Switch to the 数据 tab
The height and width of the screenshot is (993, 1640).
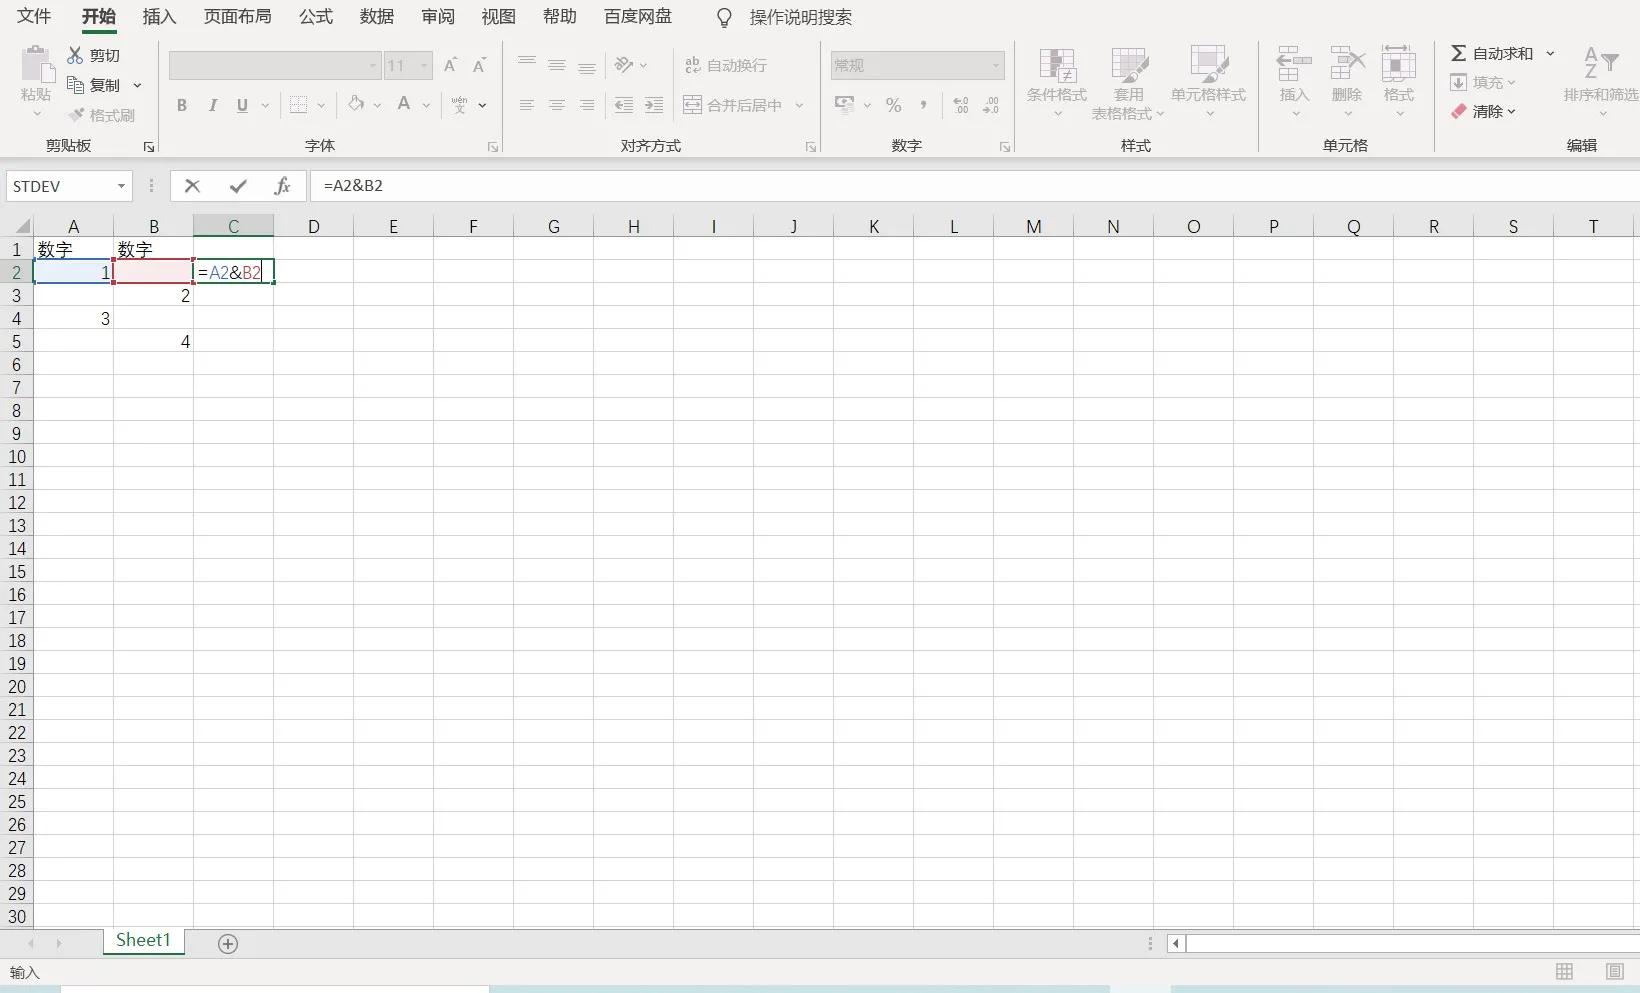[x=377, y=17]
